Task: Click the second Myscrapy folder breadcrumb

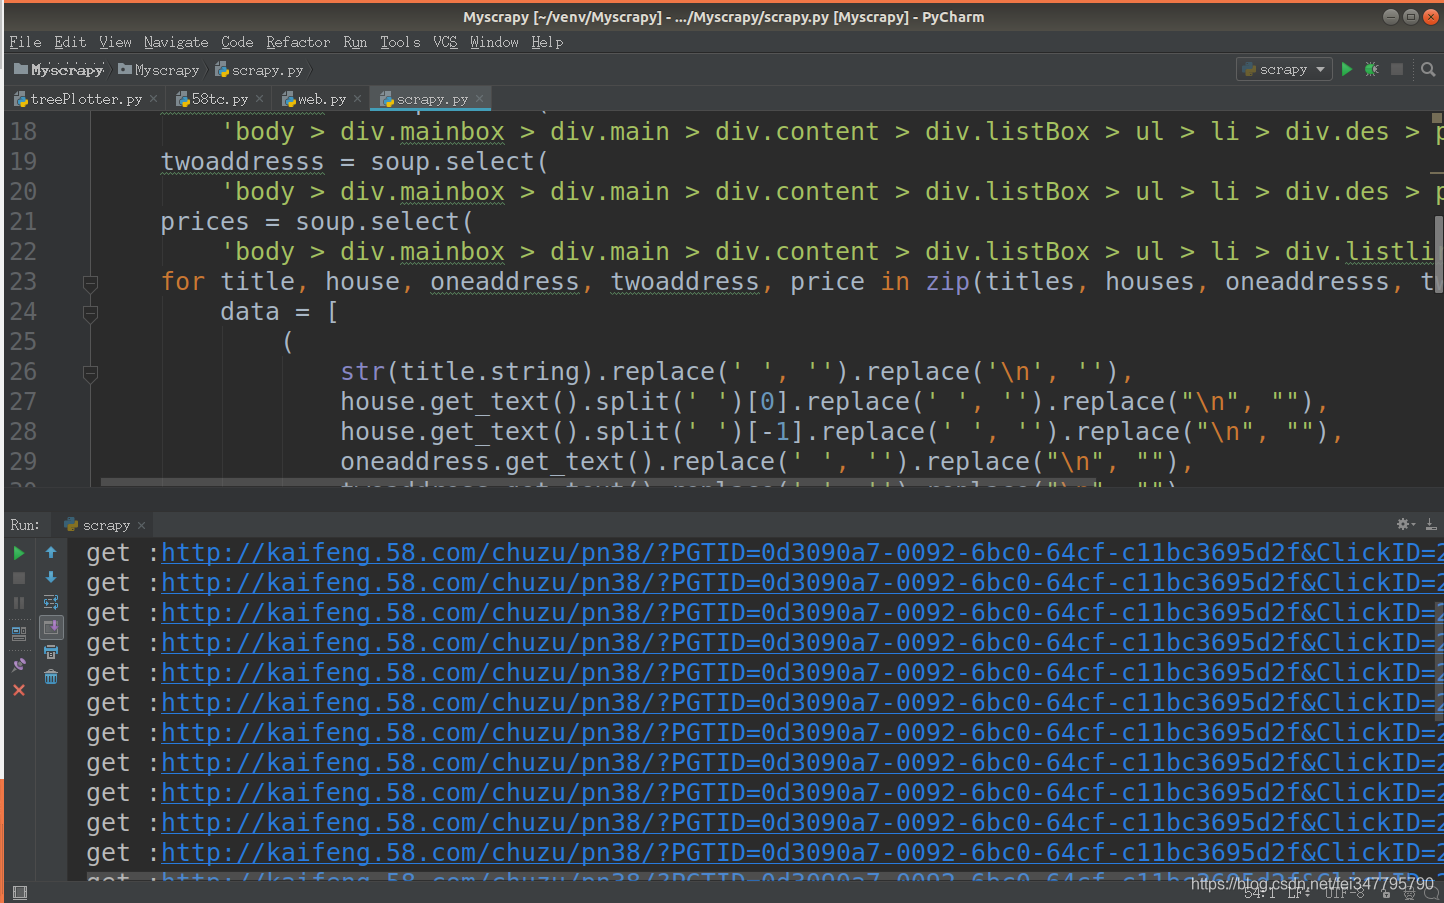Action: tap(158, 70)
